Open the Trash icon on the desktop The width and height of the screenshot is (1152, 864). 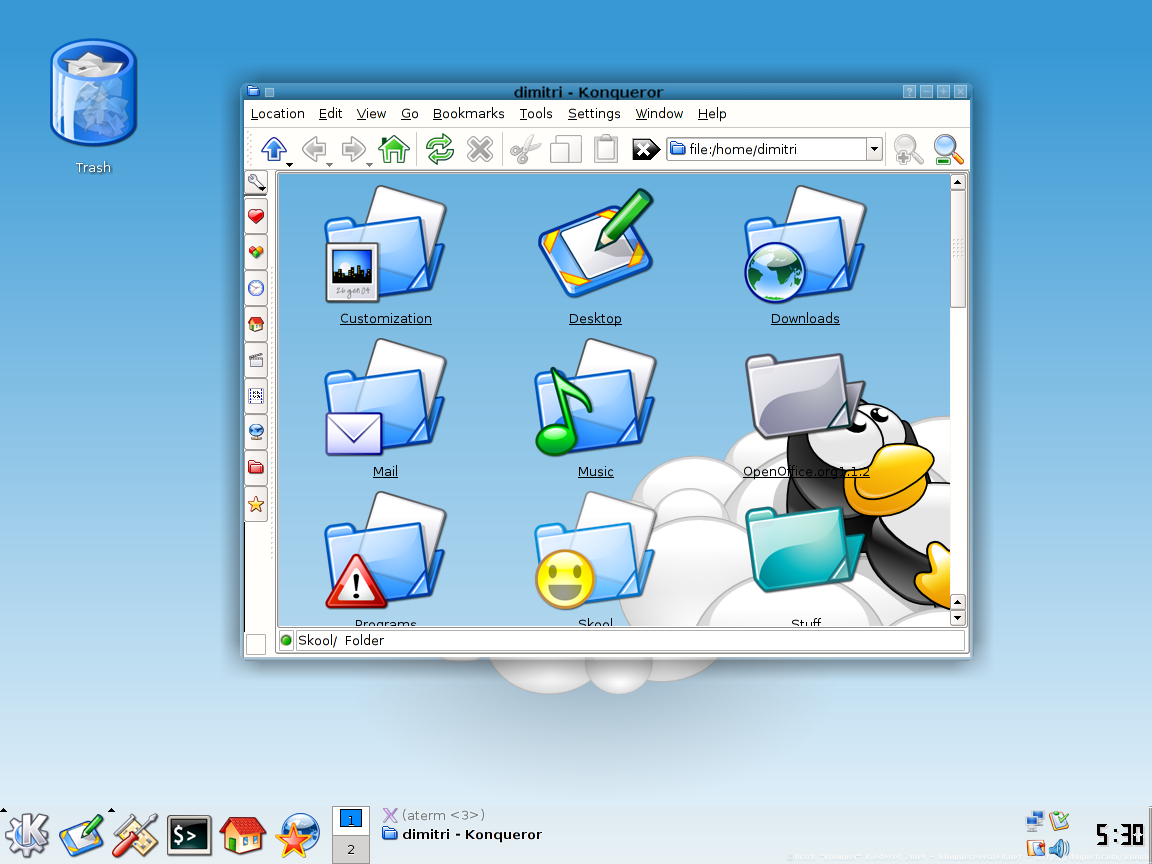pos(93,93)
